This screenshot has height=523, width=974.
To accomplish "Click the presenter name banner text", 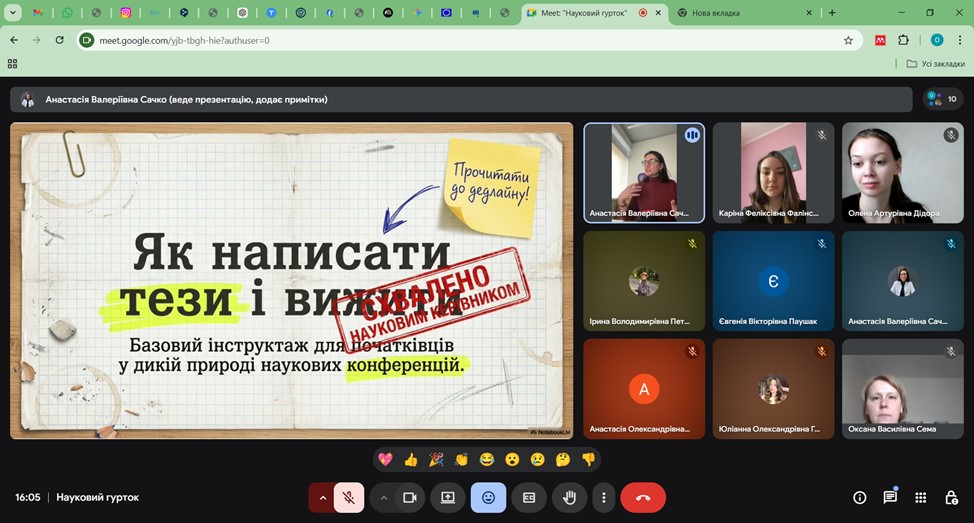I will coord(186,99).
